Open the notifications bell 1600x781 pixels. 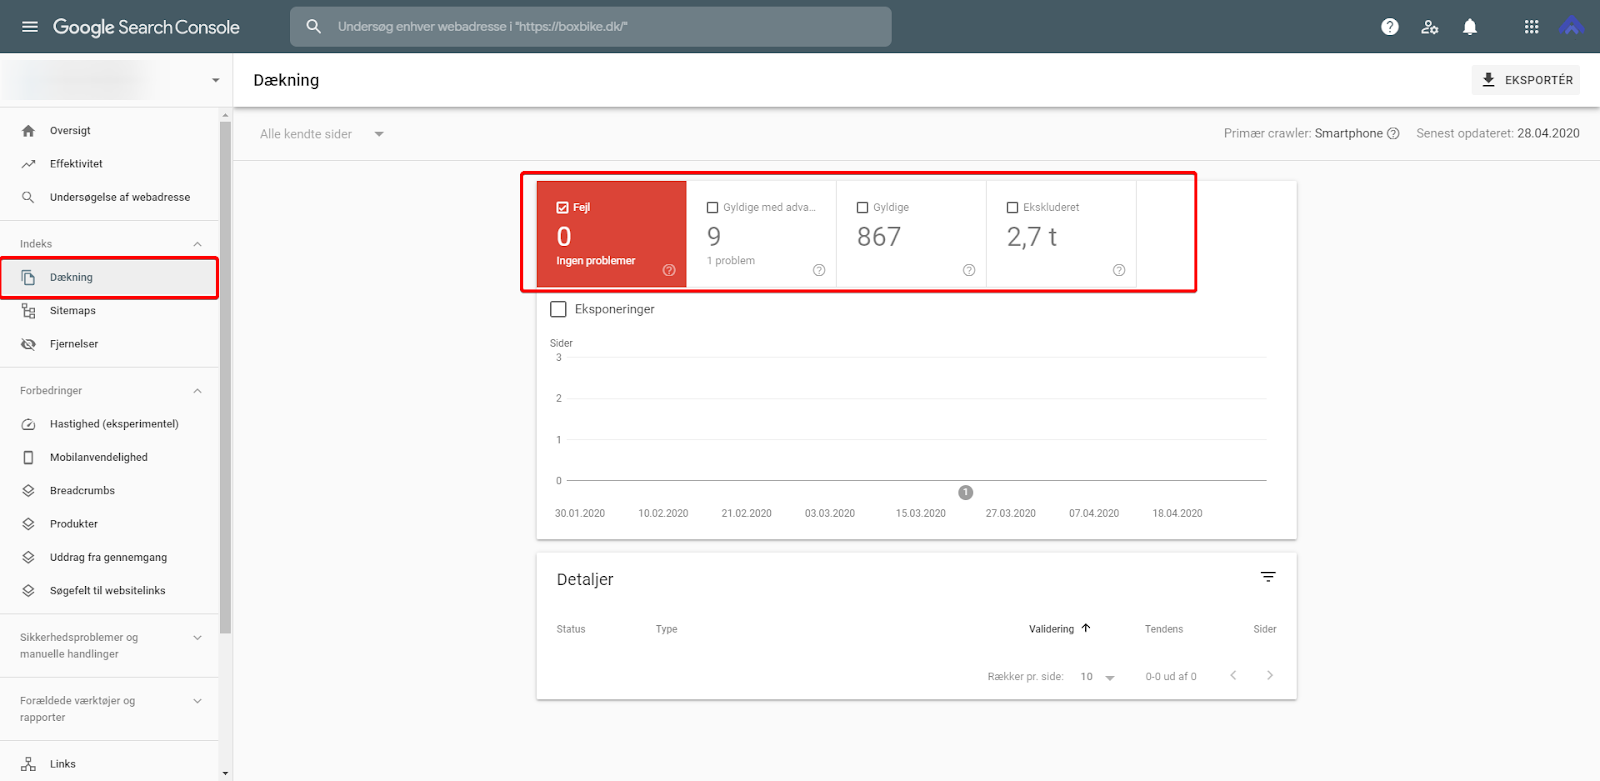click(1470, 27)
